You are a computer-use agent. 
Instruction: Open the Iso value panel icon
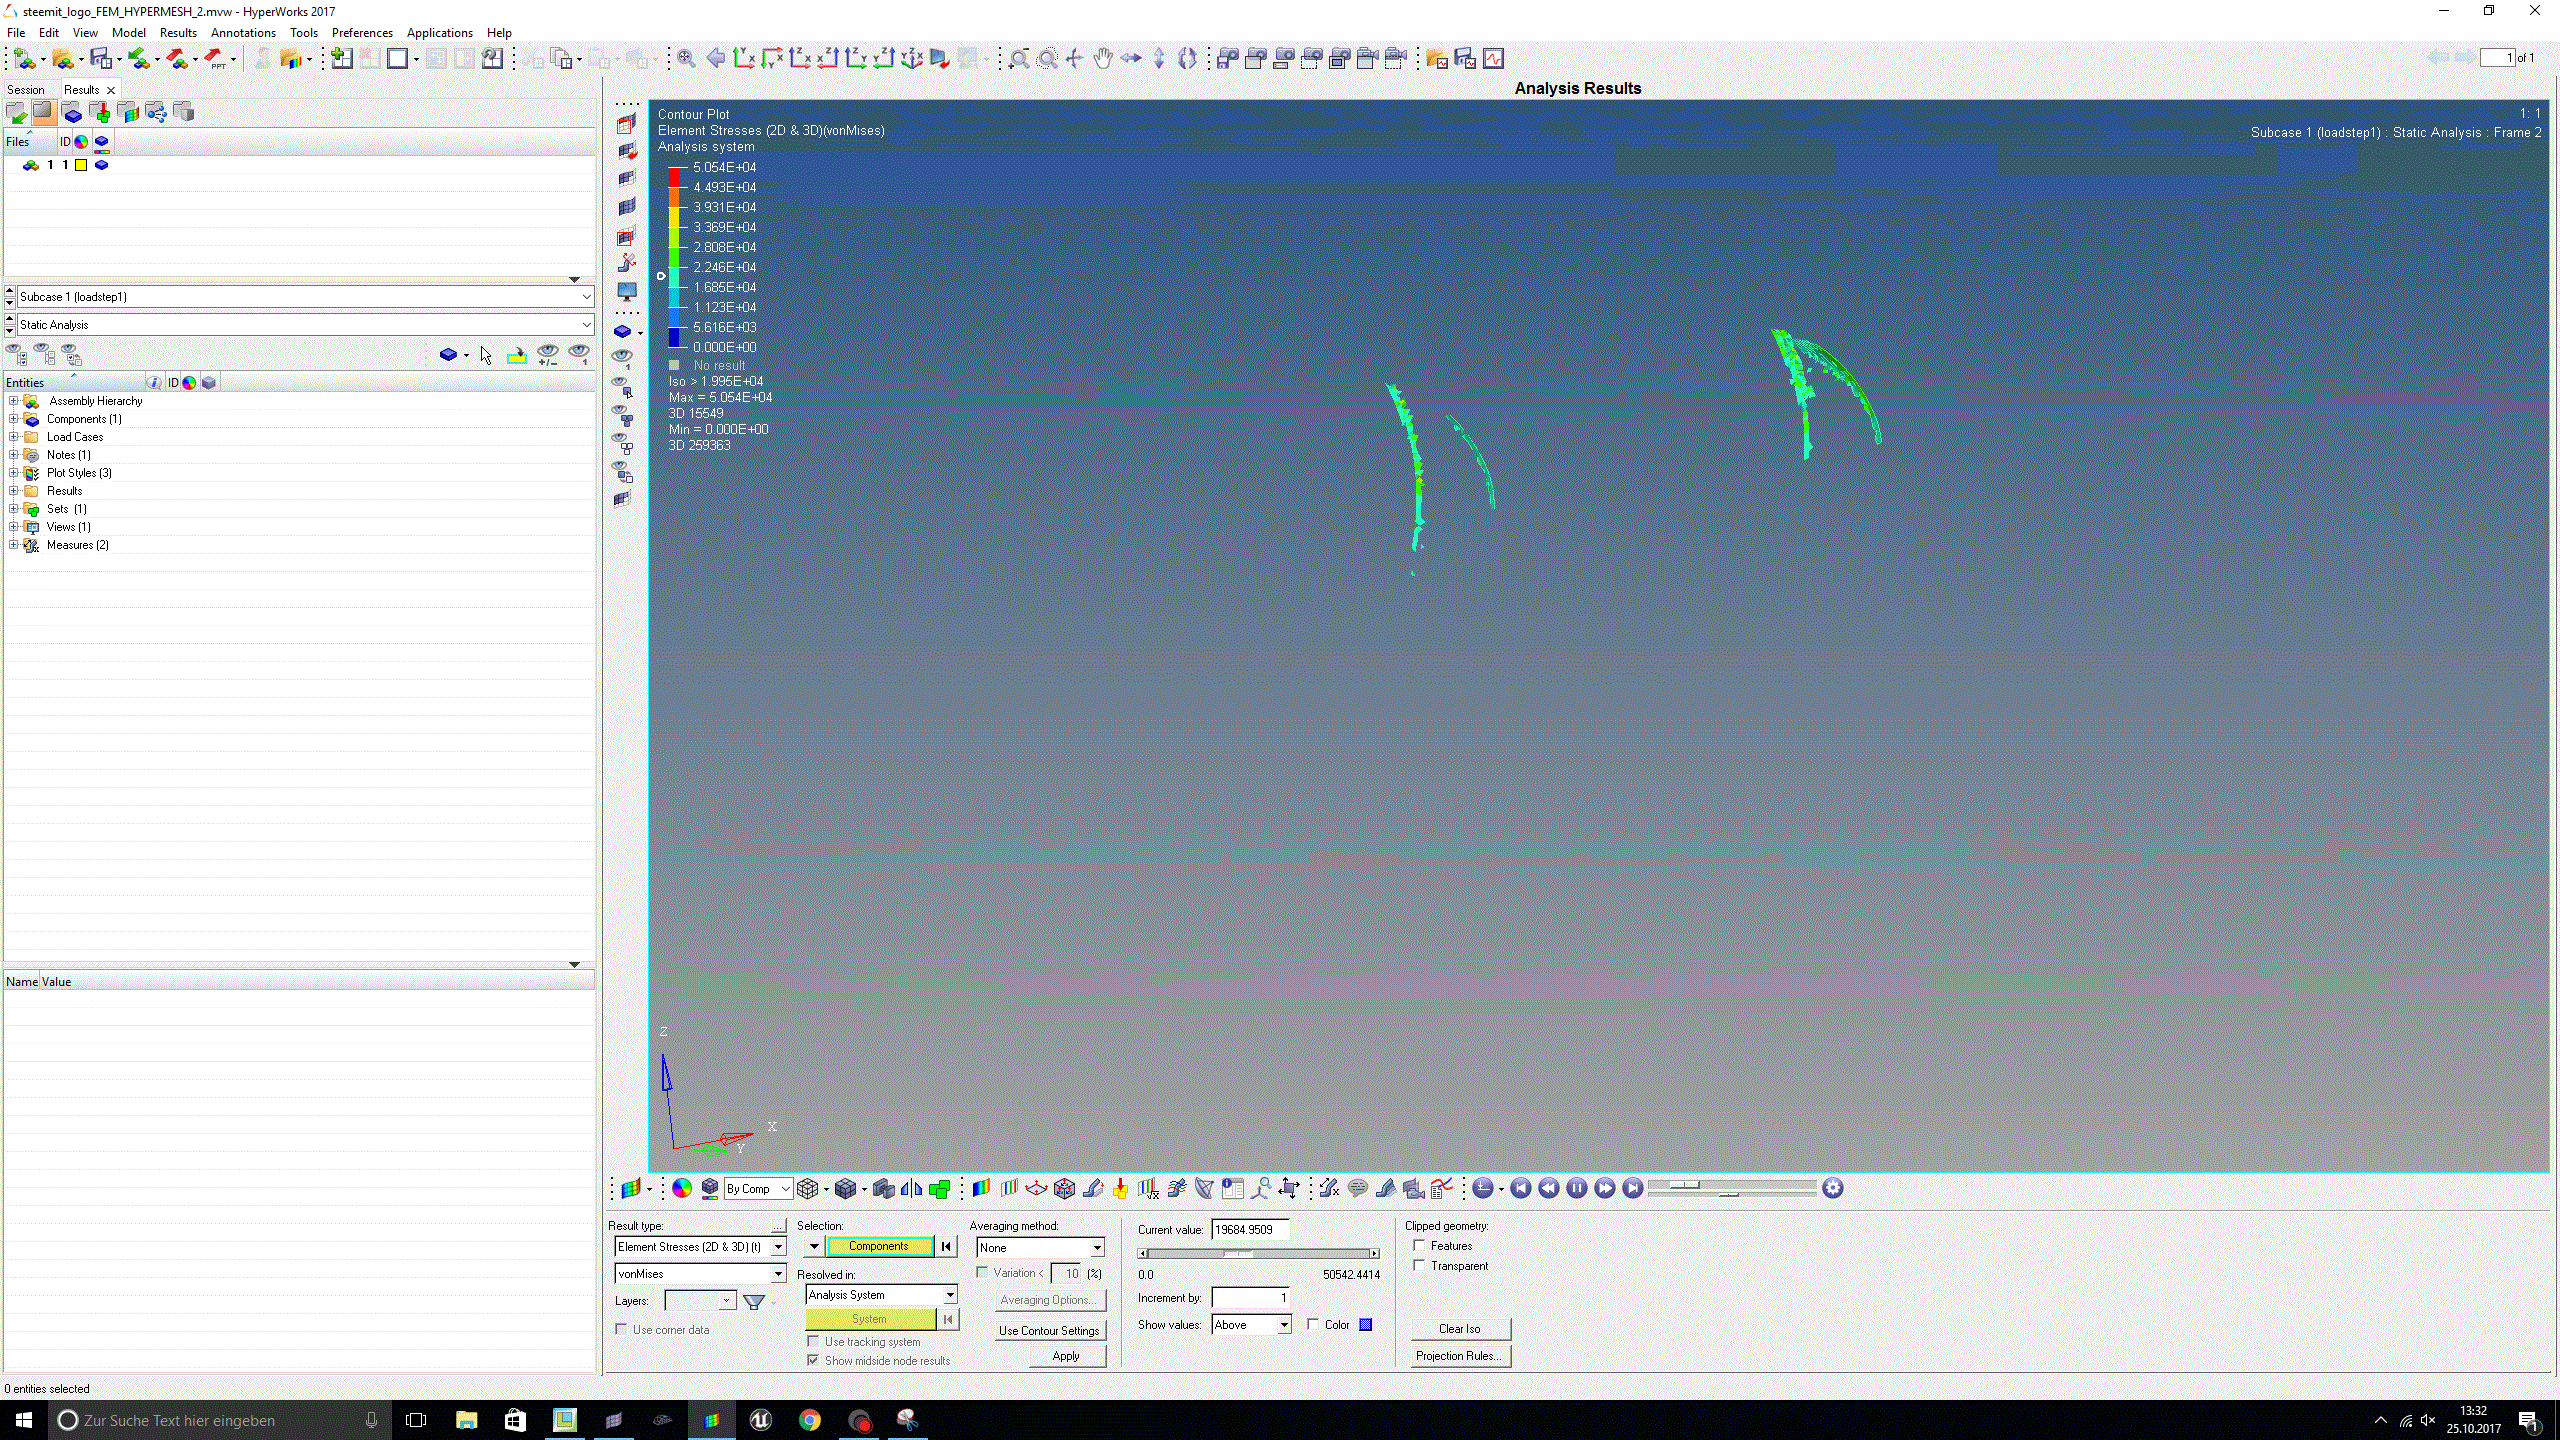click(x=1009, y=1188)
